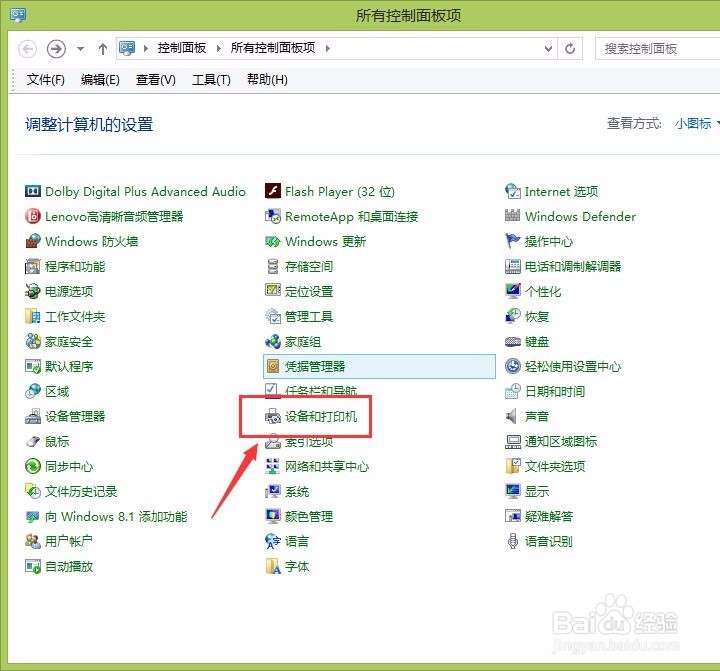Open the 文件(F) menu
The image size is (720, 671).
[x=45, y=79]
